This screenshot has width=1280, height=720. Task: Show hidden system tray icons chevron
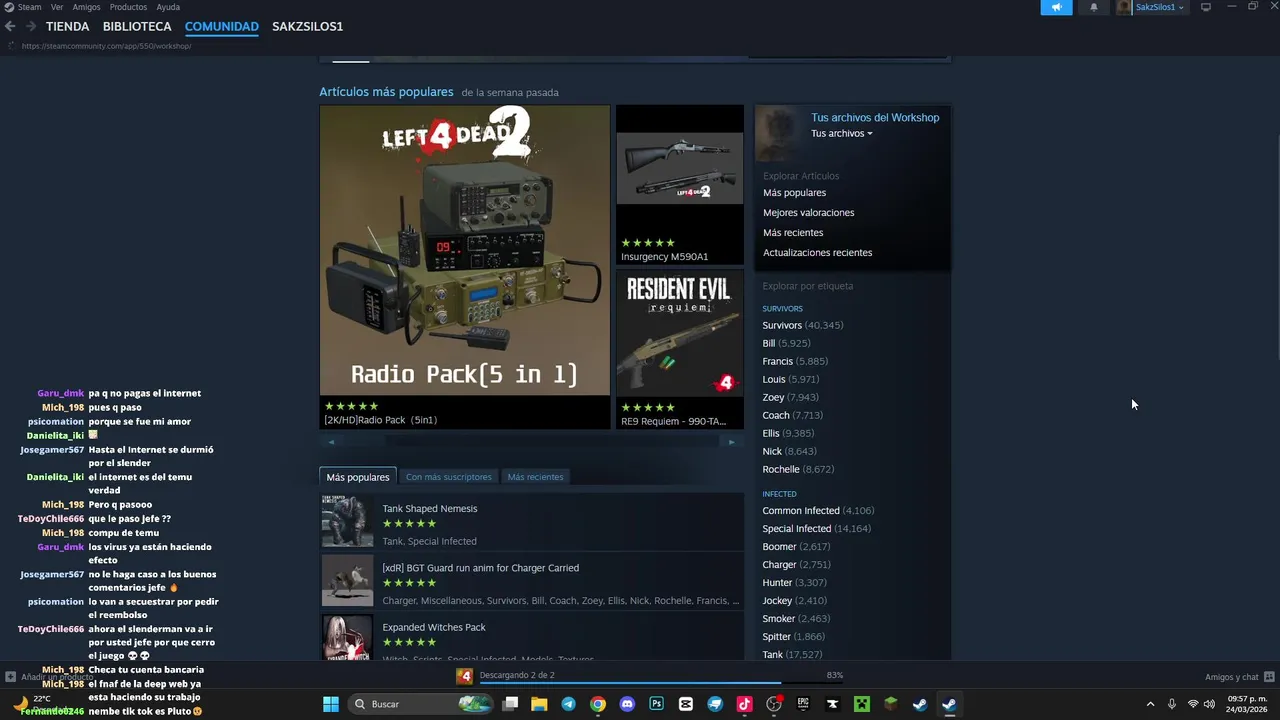(1150, 704)
